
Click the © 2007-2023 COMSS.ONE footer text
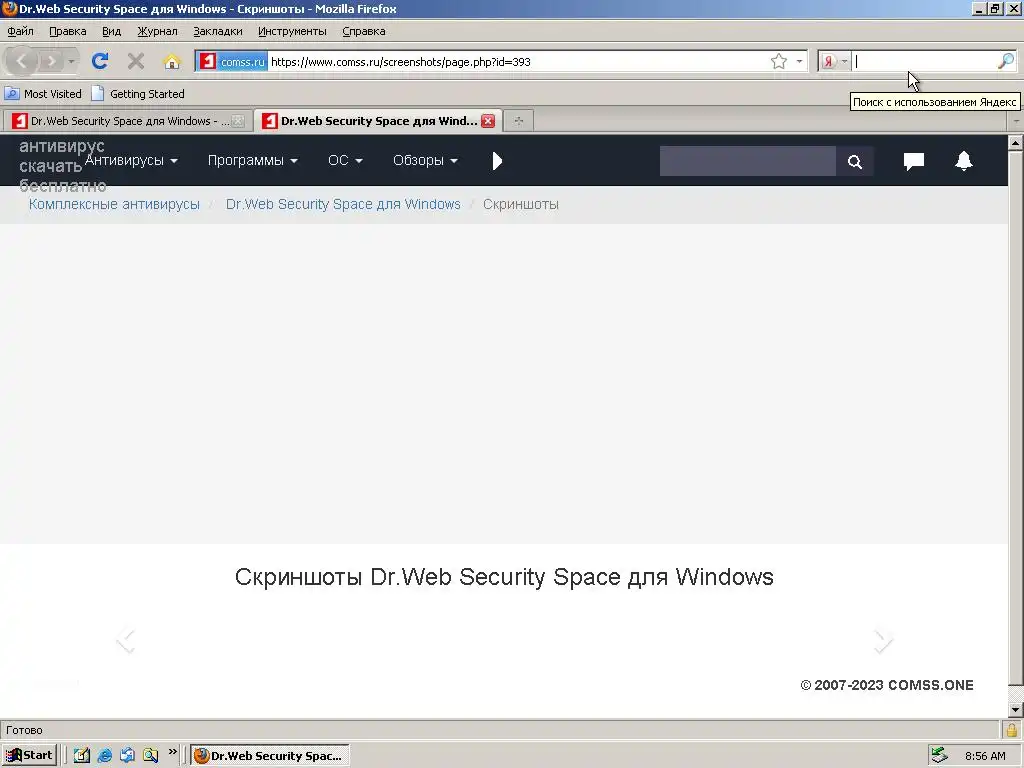point(887,685)
